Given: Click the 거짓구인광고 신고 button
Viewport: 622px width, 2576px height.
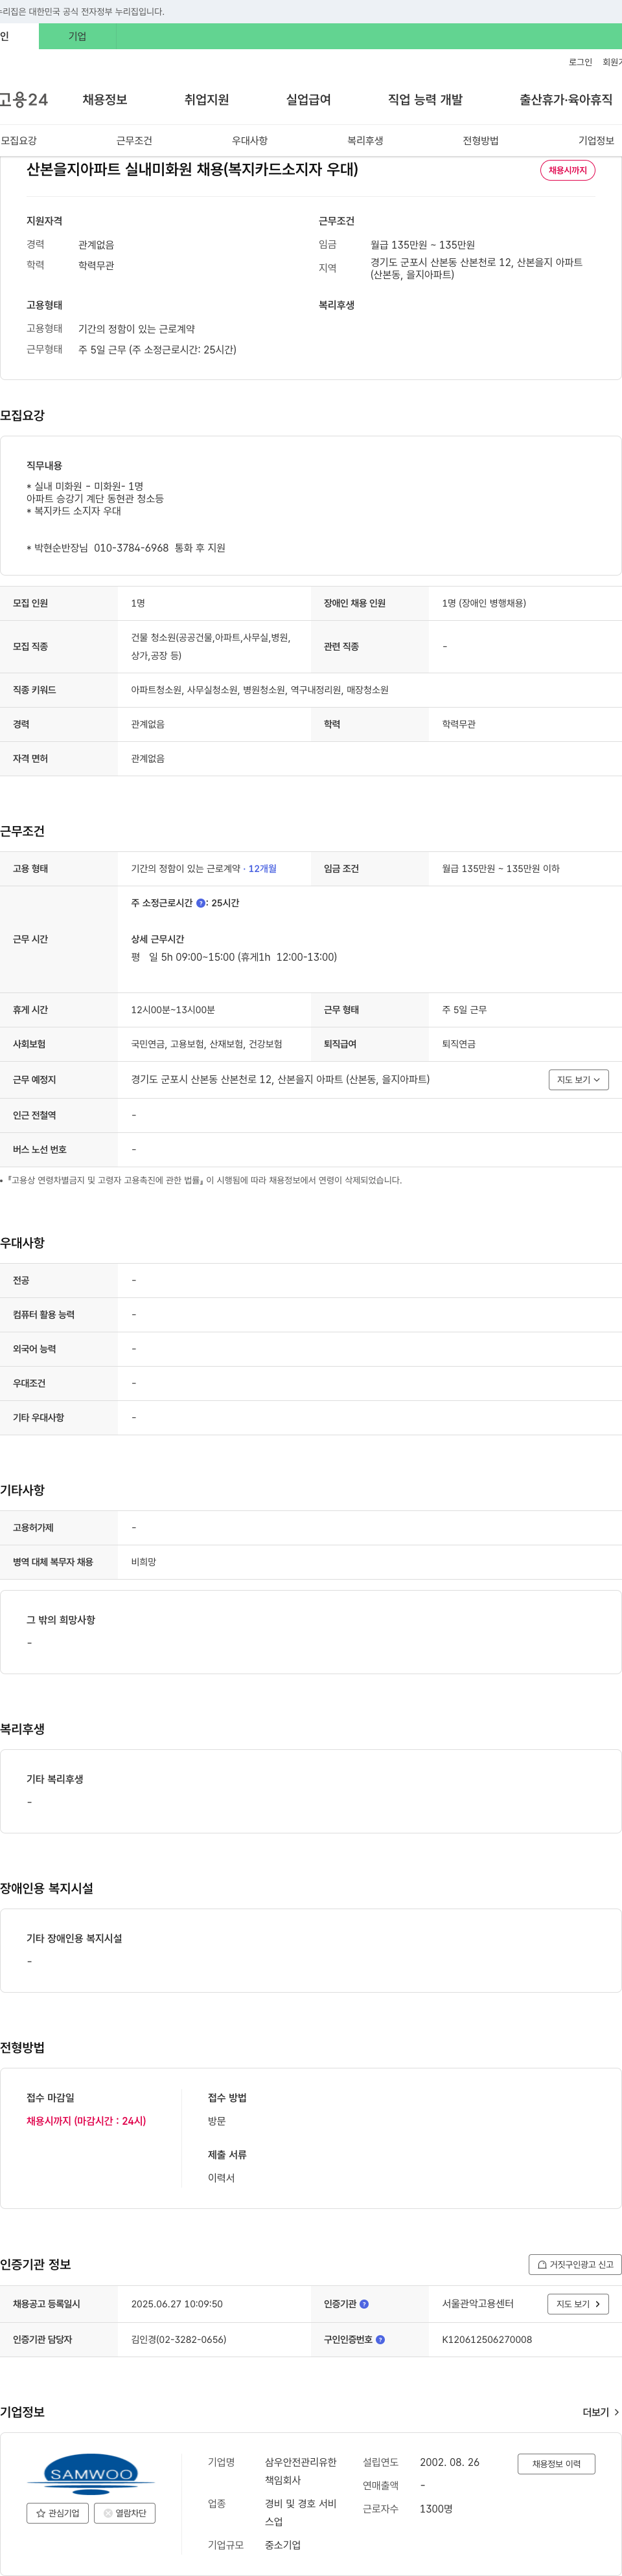Looking at the screenshot, I should (575, 2264).
